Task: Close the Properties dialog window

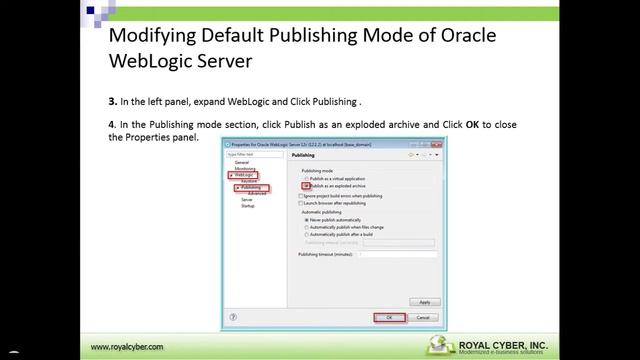Action: coord(436,144)
